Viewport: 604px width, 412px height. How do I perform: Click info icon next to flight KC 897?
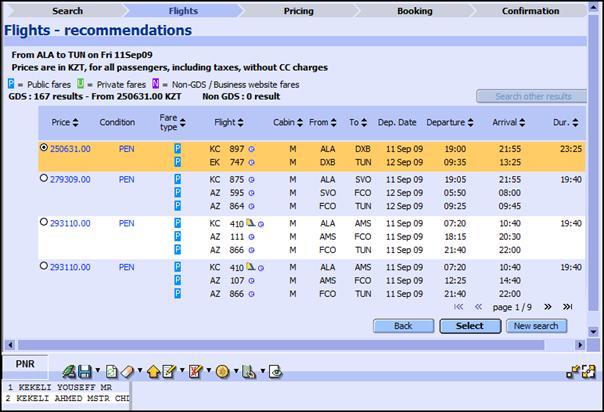(x=251, y=148)
